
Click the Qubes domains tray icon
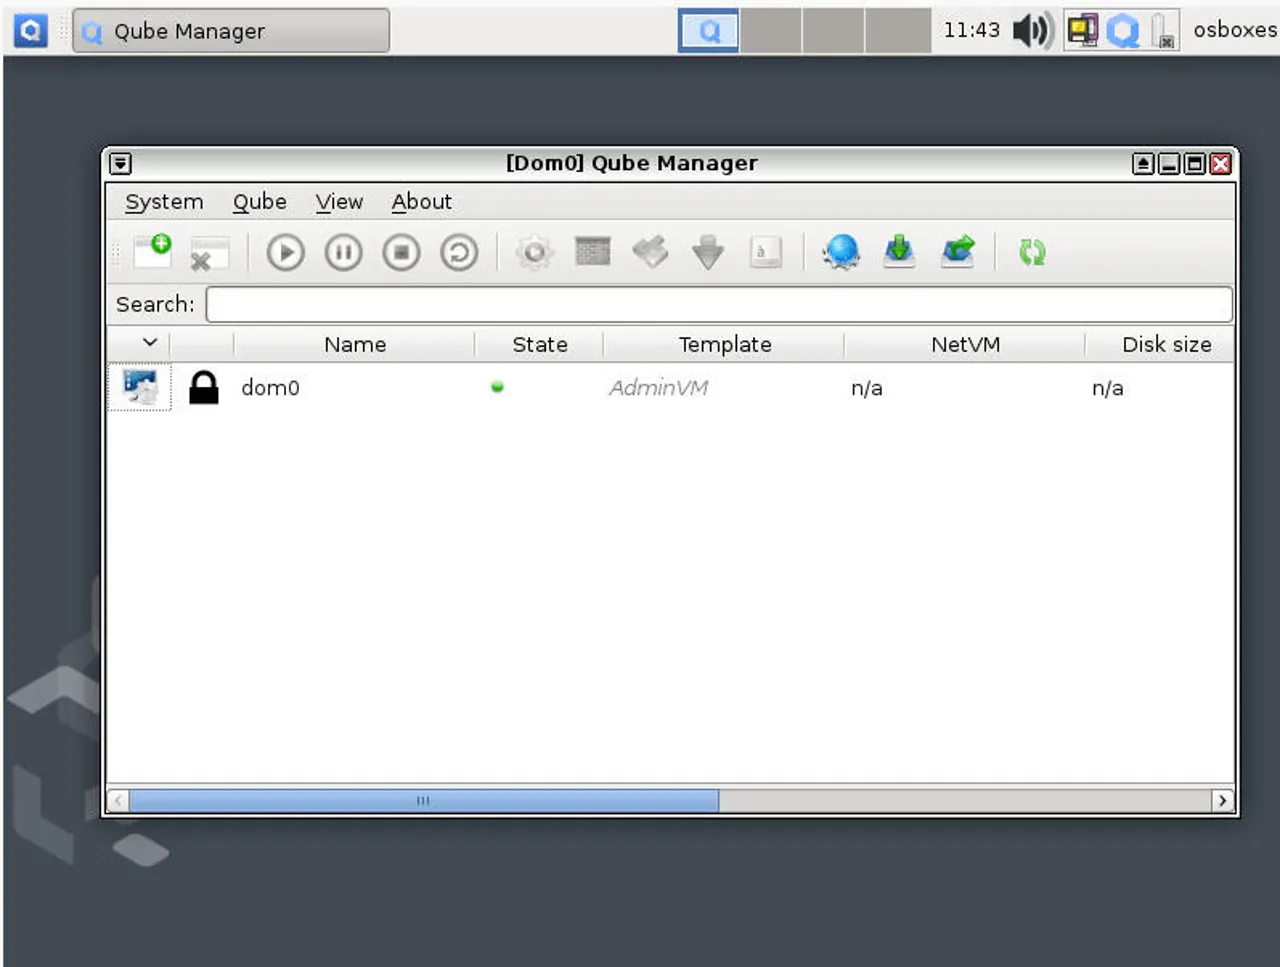coord(1122,31)
